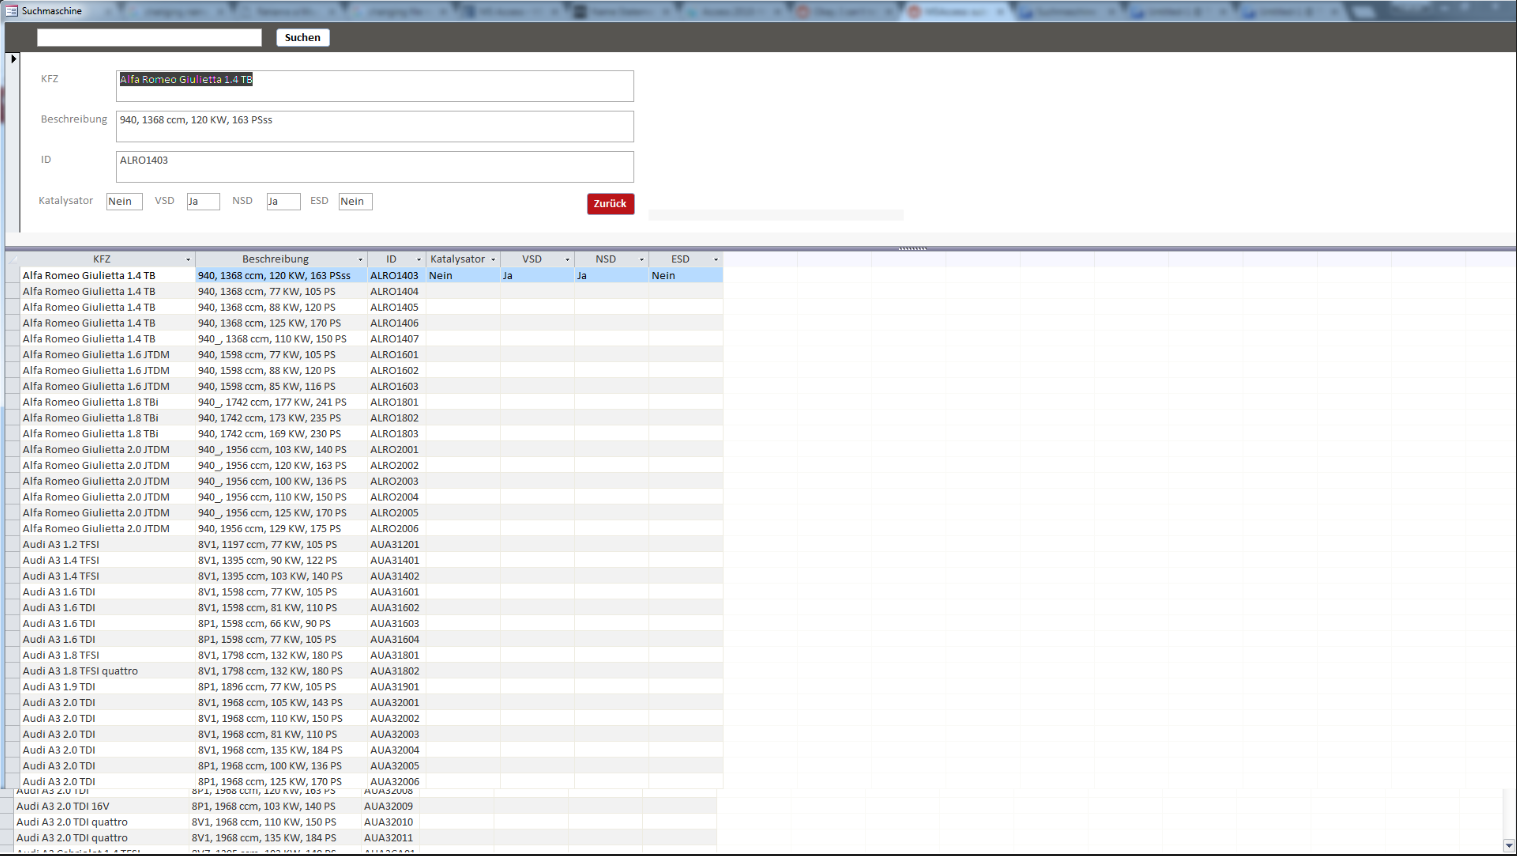Select the Katalysator form field showing Nein
The image size is (1517, 856).
125,202
